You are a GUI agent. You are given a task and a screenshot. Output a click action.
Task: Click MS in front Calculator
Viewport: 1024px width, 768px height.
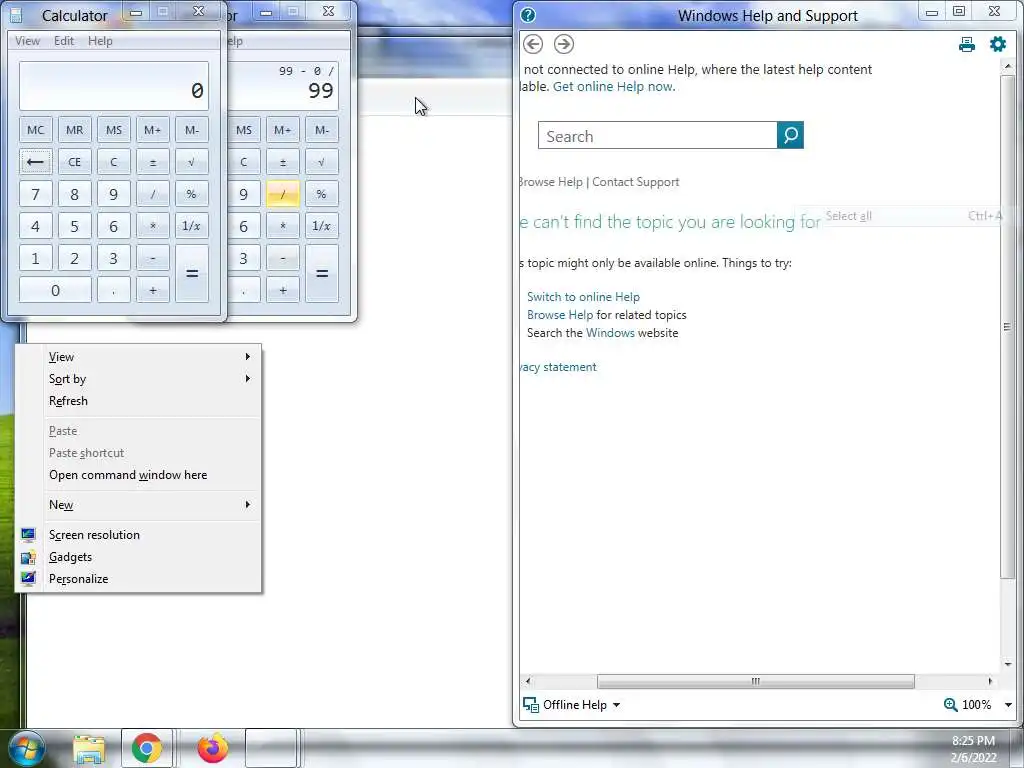pos(114,130)
